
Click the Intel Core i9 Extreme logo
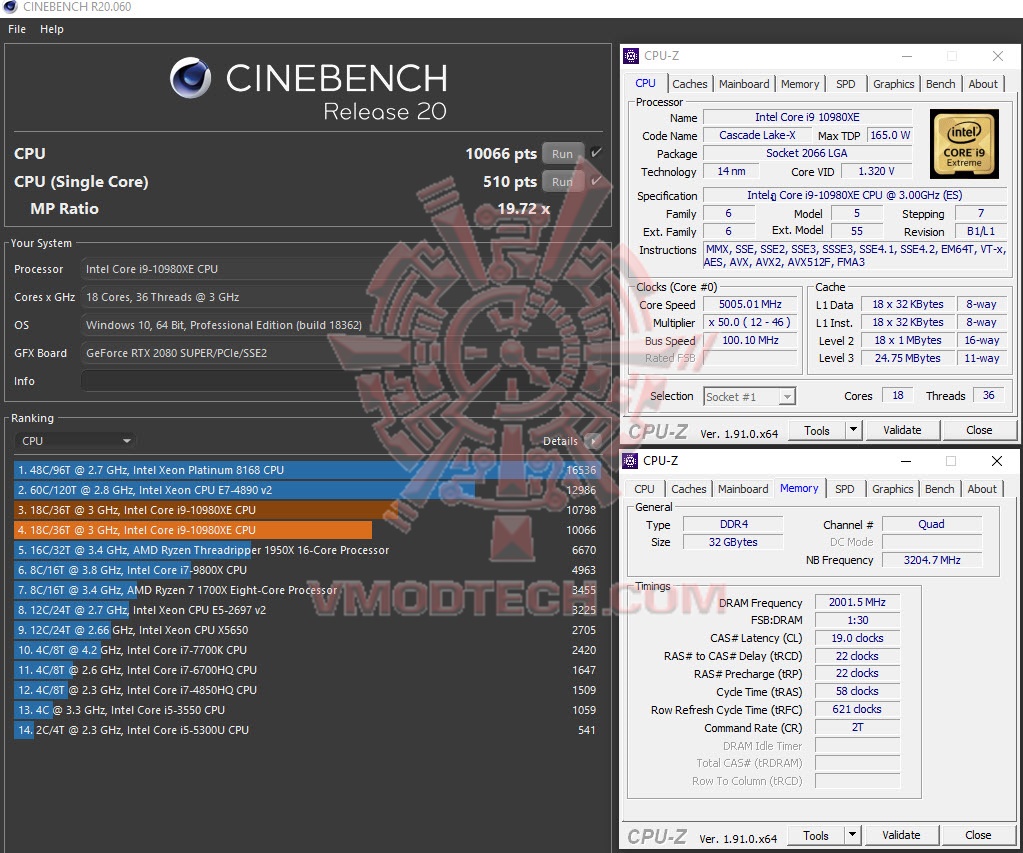pyautogui.click(x=964, y=144)
